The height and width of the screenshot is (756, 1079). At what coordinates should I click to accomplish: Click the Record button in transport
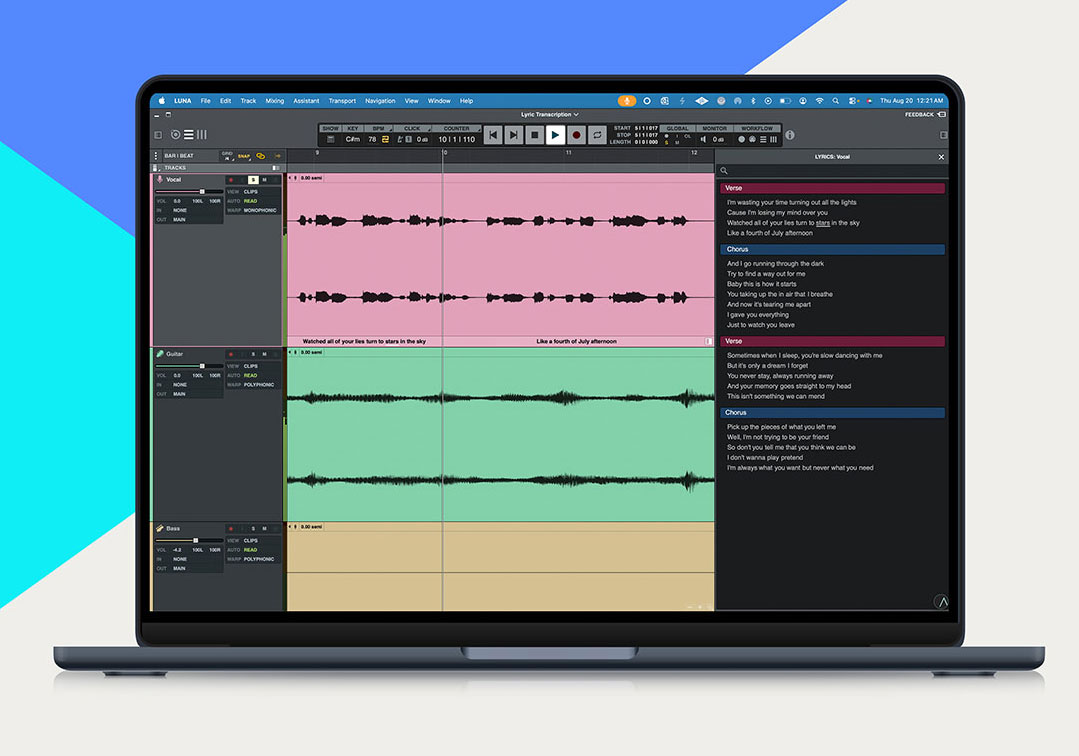pyautogui.click(x=577, y=135)
